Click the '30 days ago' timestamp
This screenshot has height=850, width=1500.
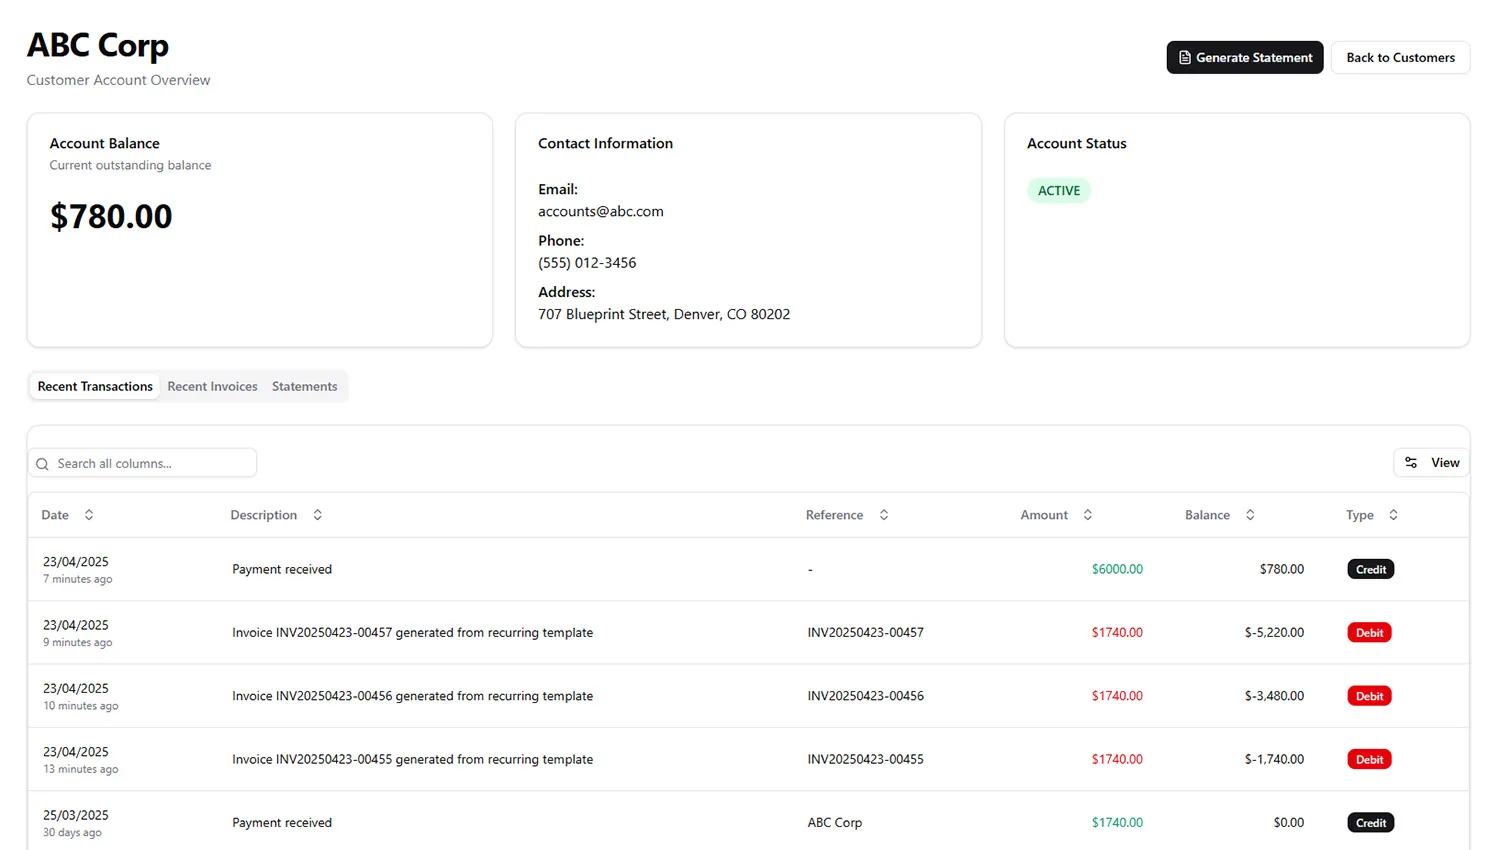point(72,833)
